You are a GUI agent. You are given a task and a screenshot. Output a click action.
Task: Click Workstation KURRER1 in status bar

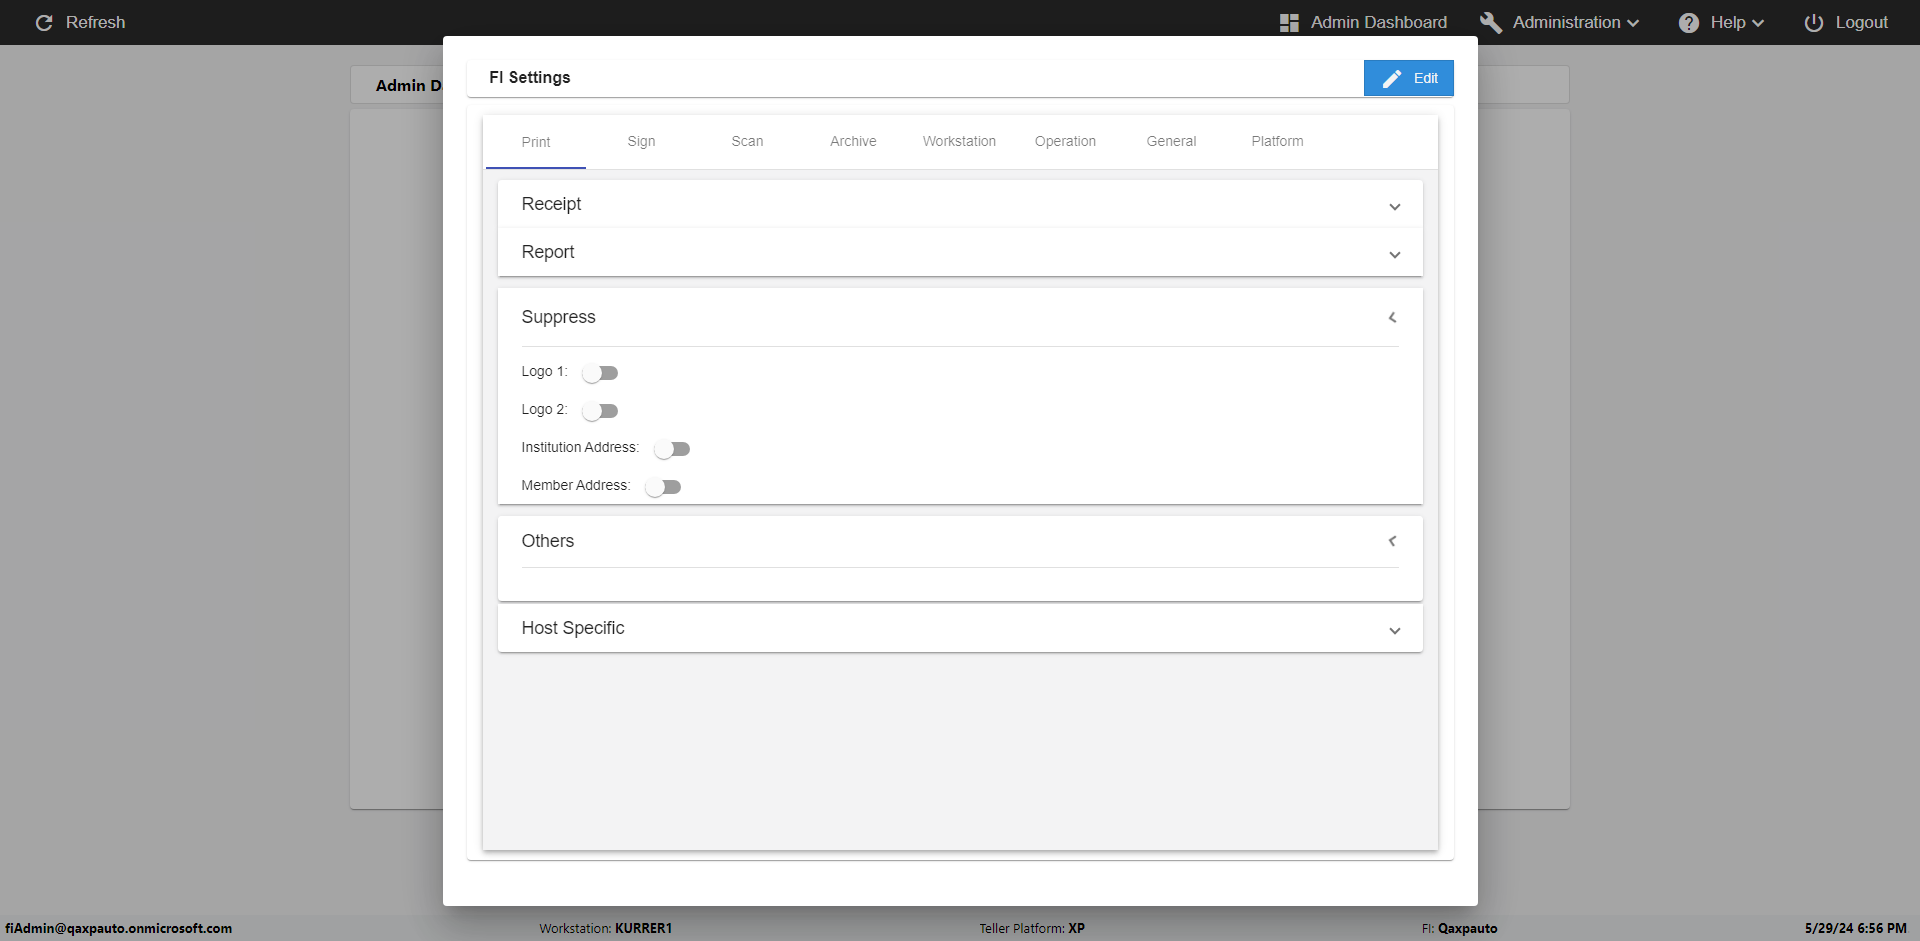coord(606,928)
